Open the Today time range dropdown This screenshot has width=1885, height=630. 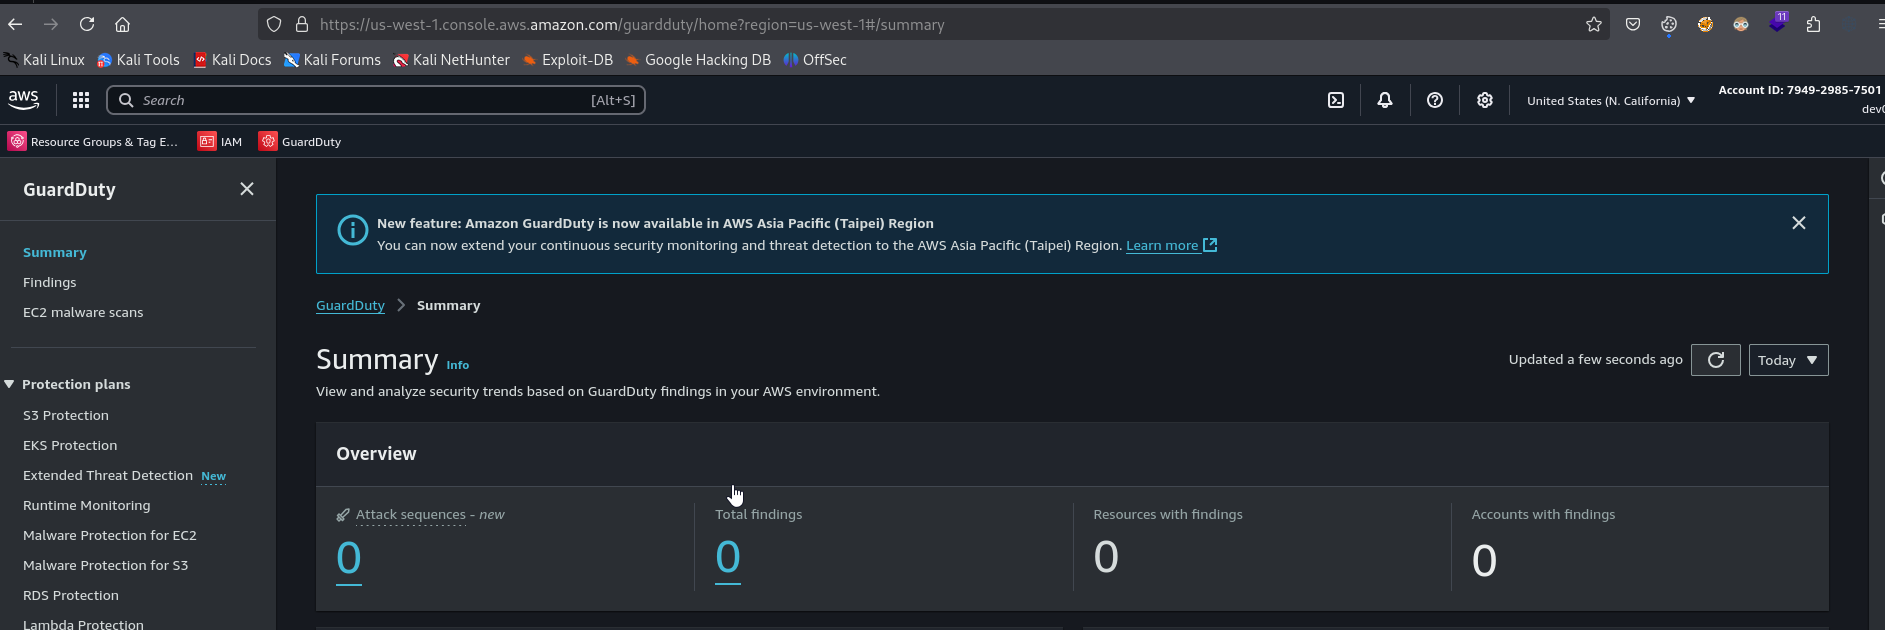pyautogui.click(x=1788, y=360)
